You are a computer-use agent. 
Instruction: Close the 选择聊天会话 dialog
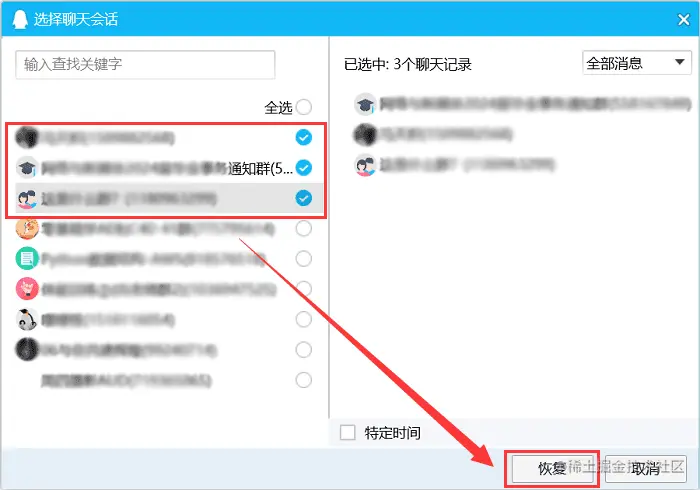pos(683,19)
